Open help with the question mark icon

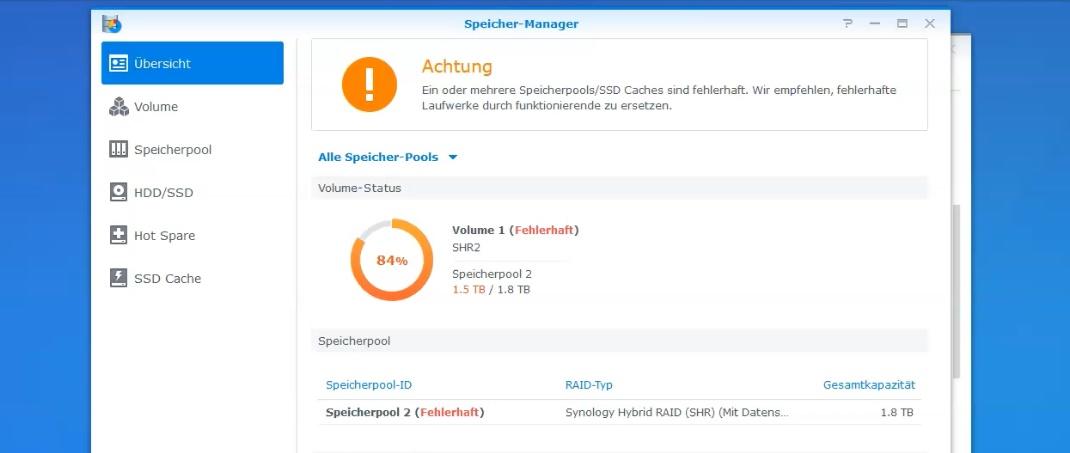tap(848, 24)
